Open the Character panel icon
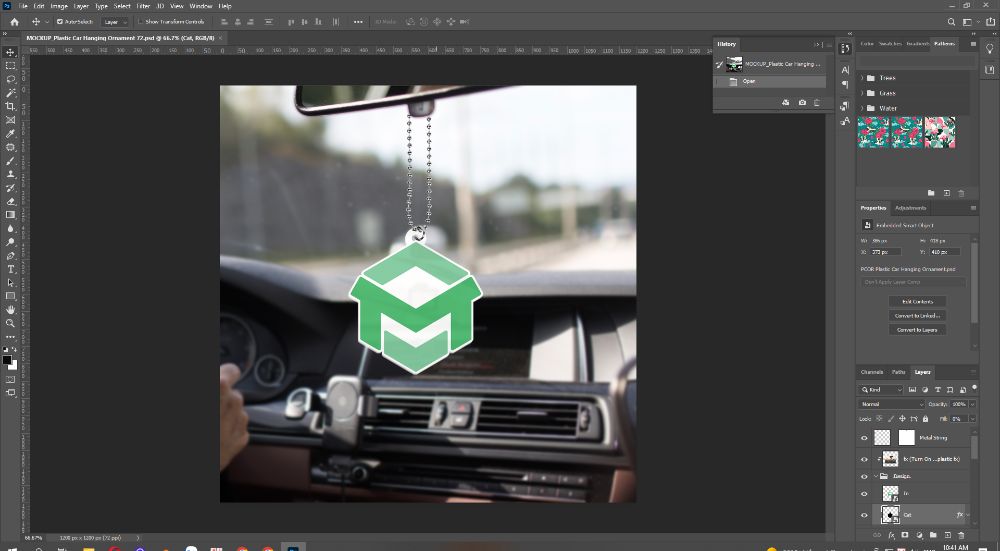Screen dimensions: 1000x551 845,70
